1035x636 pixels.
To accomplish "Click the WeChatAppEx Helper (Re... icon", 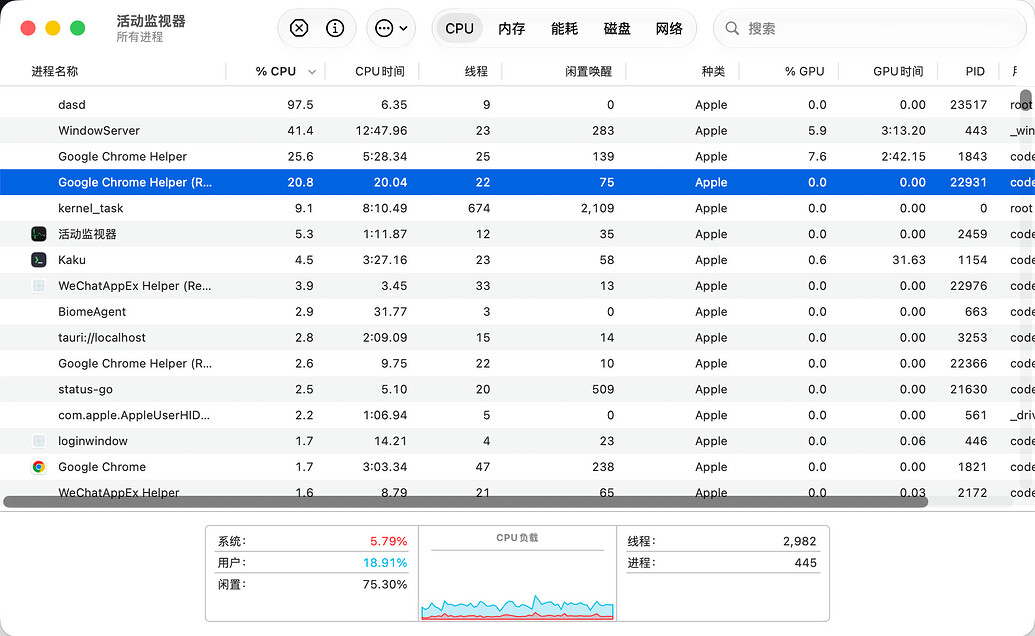I will point(39,286).
